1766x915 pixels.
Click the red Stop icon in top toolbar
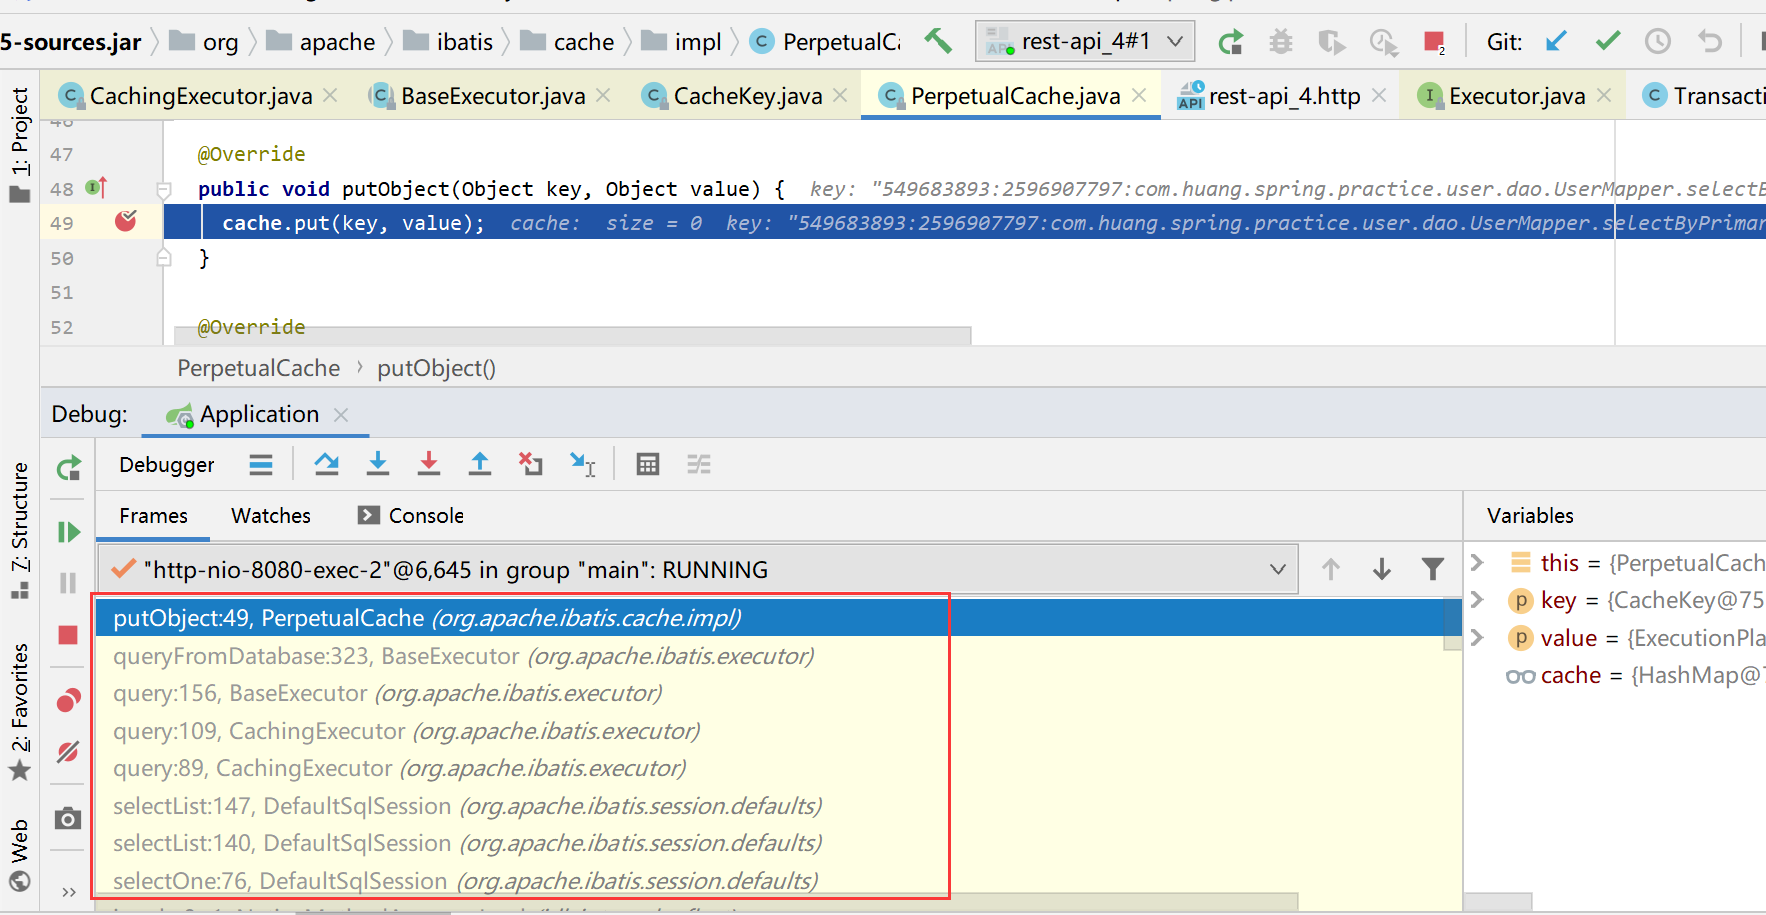(1434, 41)
